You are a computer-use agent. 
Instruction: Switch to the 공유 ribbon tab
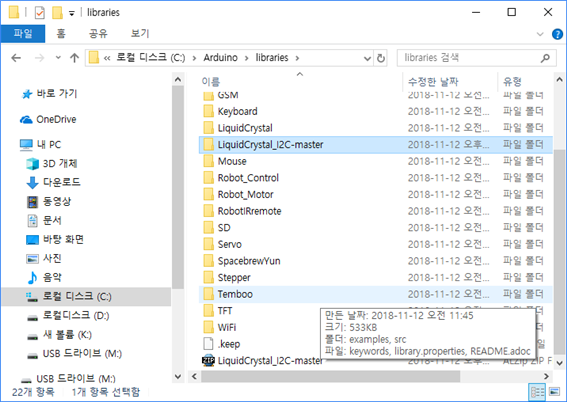98,34
